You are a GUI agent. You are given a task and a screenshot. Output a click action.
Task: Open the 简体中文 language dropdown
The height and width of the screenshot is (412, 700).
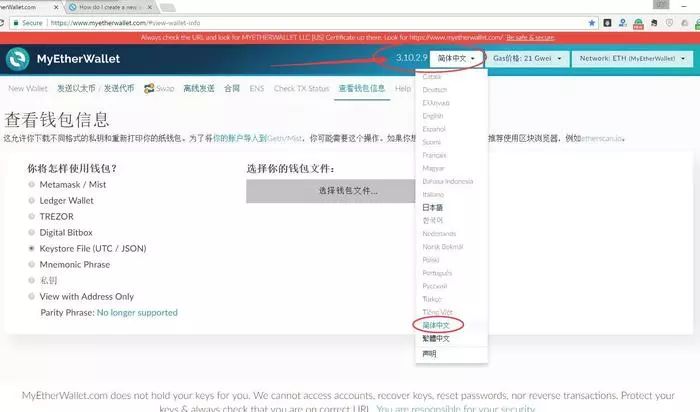coord(456,58)
